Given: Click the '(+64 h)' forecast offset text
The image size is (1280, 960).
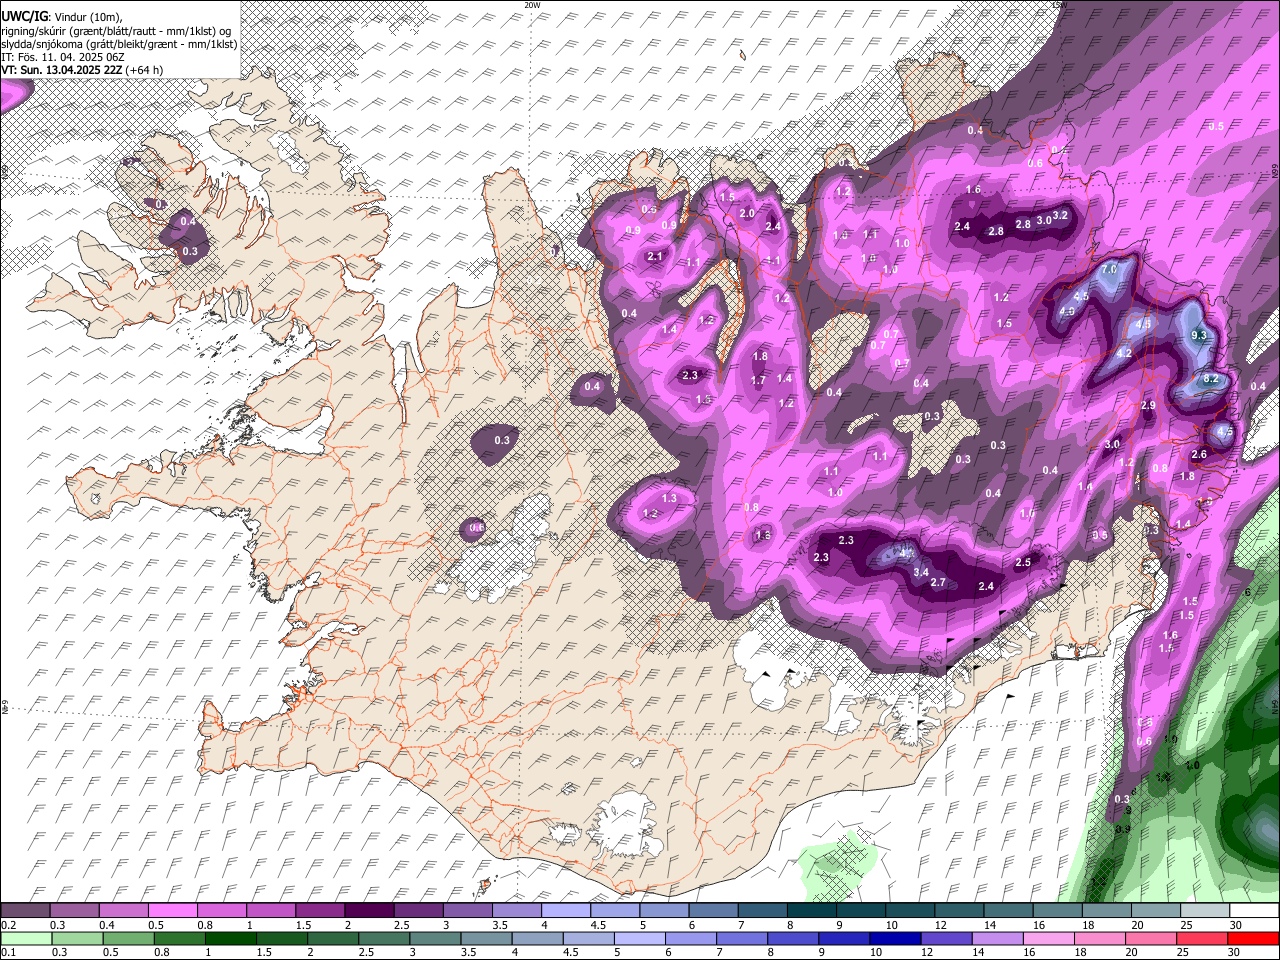Looking at the screenshot, I should click(x=144, y=70).
